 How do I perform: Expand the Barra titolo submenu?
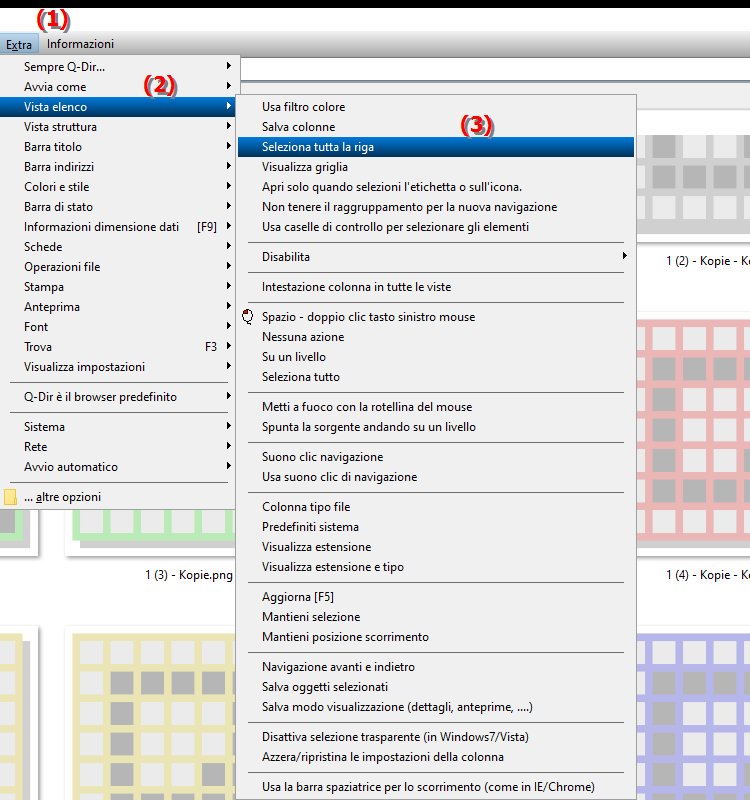coord(118,147)
